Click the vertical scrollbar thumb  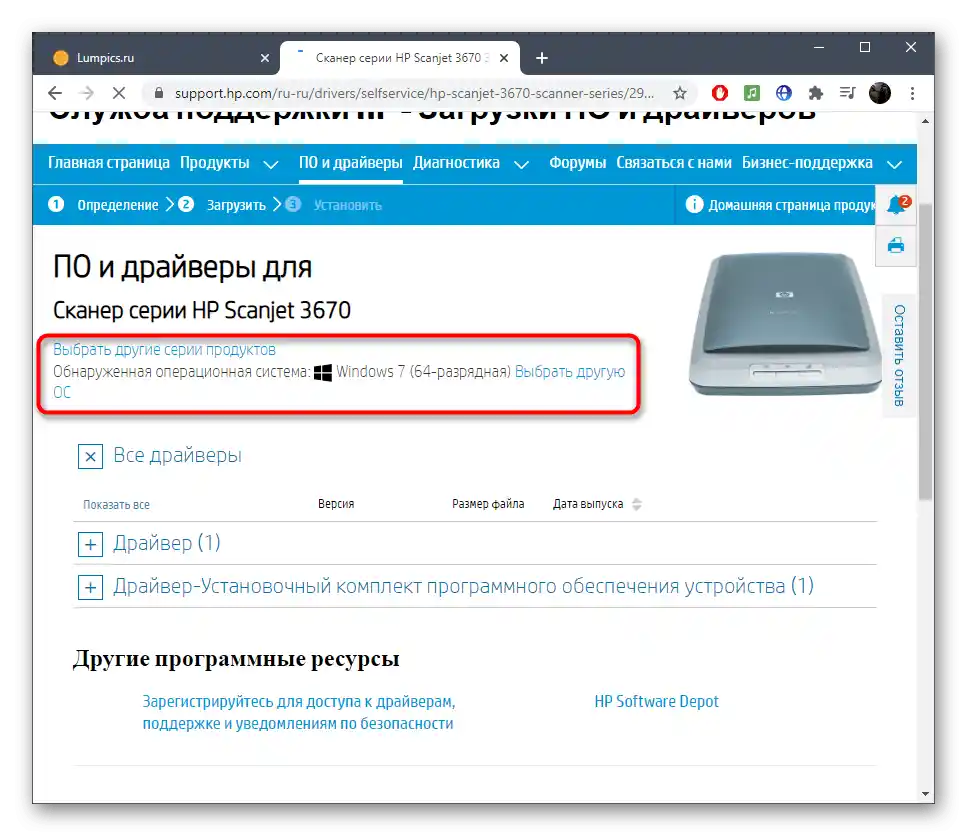click(x=925, y=351)
